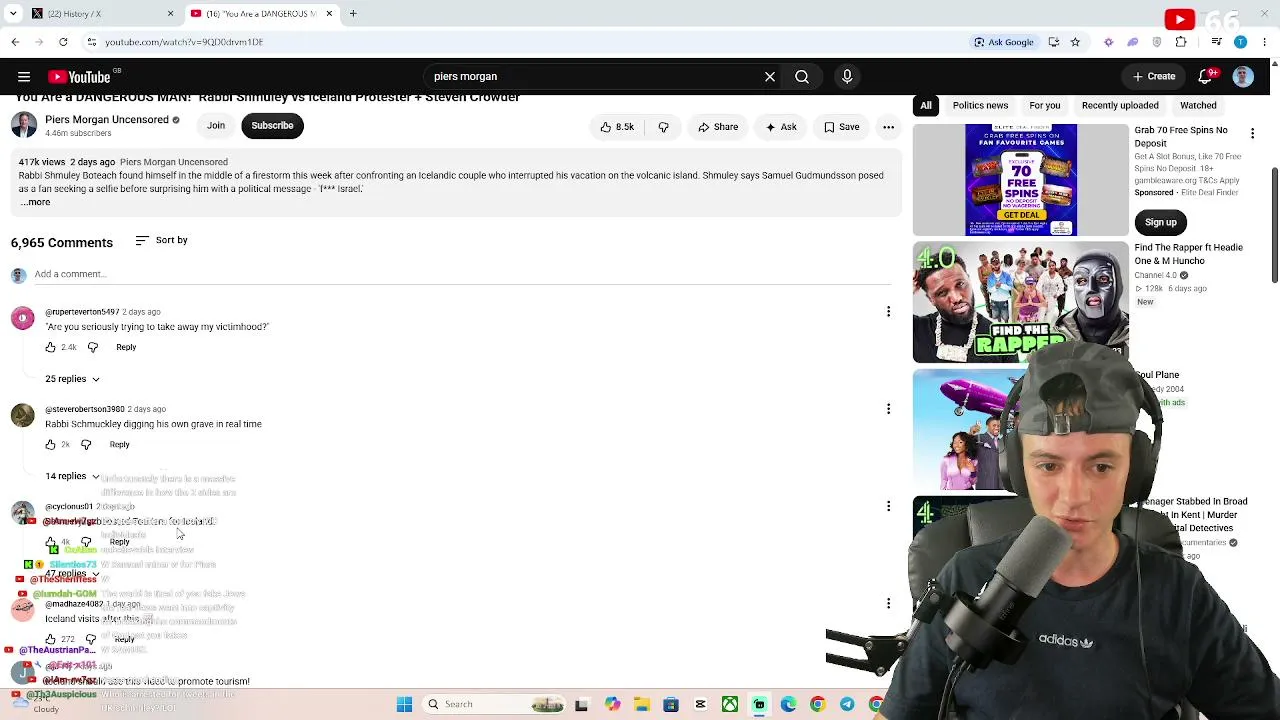Image resolution: width=1280 pixels, height=720 pixels.
Task: Click the youtube.com address bar URL
Action: tap(184, 42)
